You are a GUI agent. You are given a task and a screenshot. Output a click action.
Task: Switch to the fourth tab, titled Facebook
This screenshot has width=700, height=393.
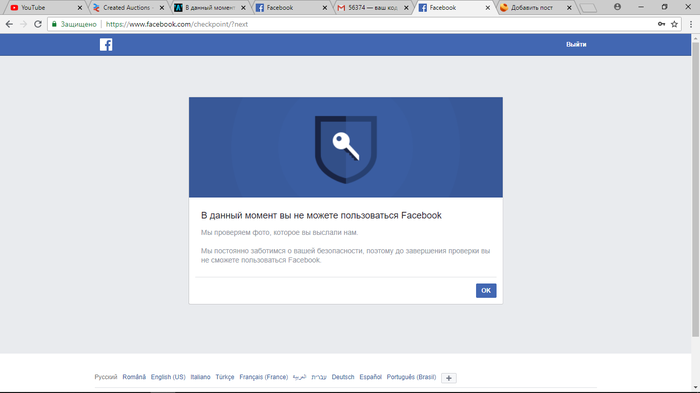pos(291,8)
